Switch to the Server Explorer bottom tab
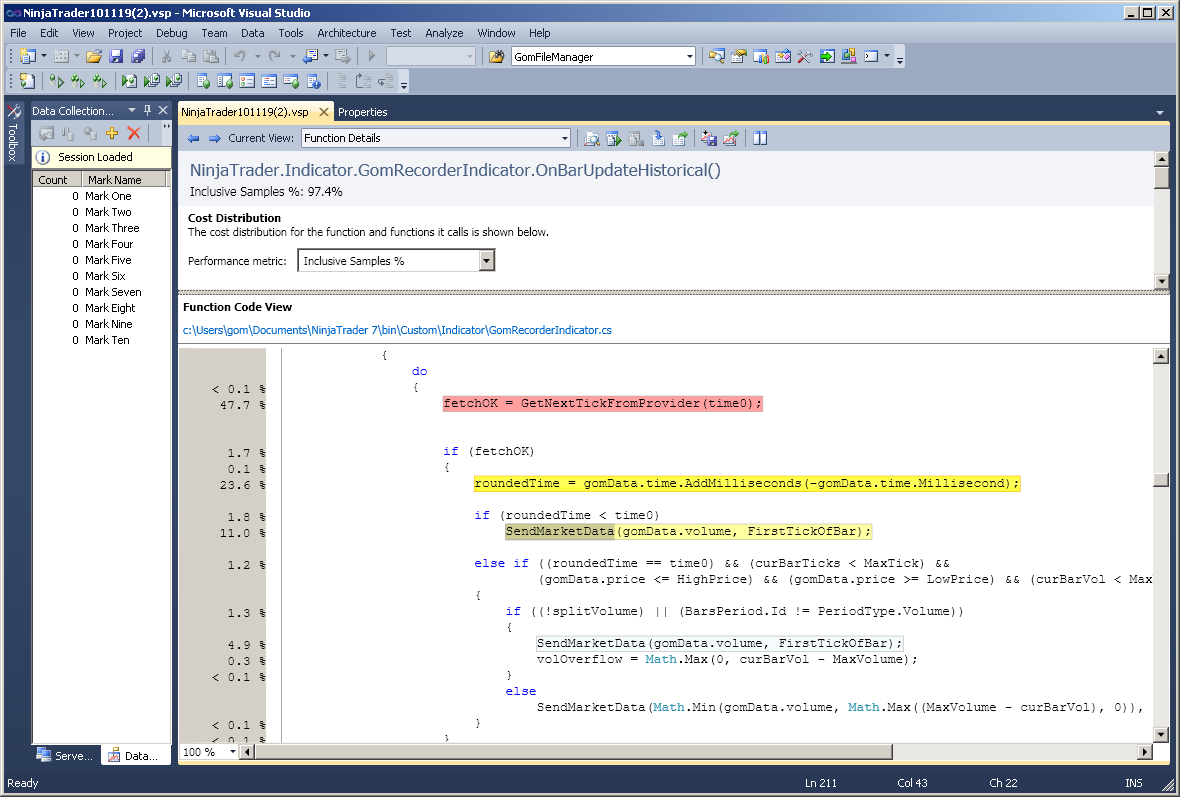1180x797 pixels. pos(65,756)
